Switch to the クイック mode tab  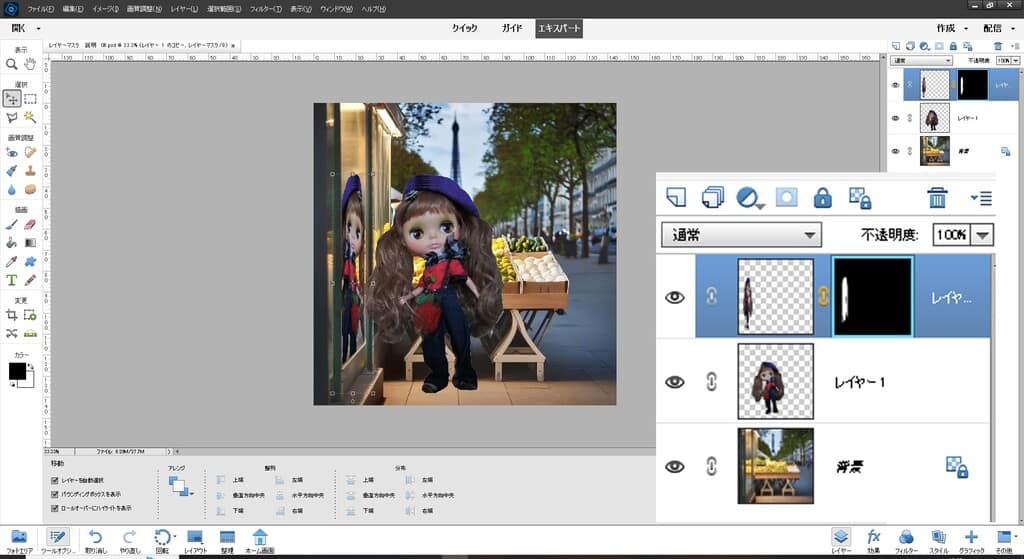[x=464, y=28]
